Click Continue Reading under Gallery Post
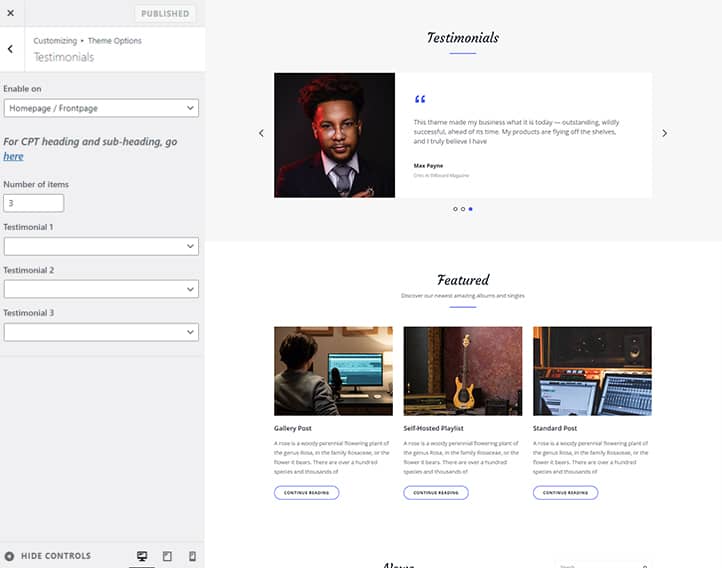The height and width of the screenshot is (568, 722). click(x=307, y=493)
